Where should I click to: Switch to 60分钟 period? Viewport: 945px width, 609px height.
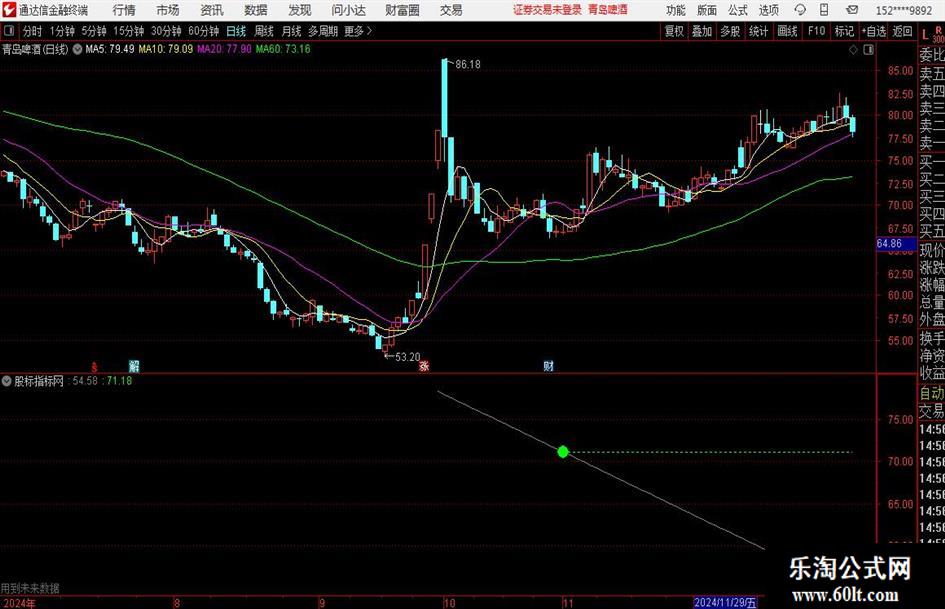(203, 31)
